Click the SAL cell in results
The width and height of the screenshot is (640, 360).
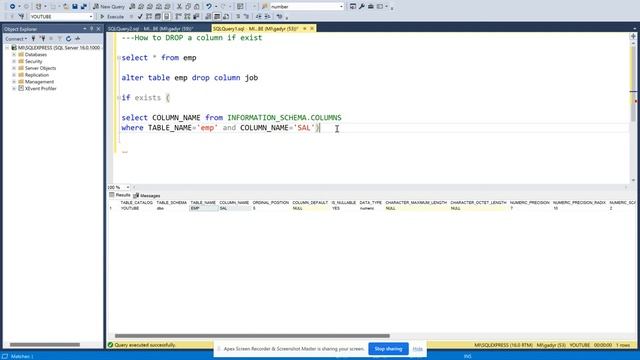click(x=234, y=208)
